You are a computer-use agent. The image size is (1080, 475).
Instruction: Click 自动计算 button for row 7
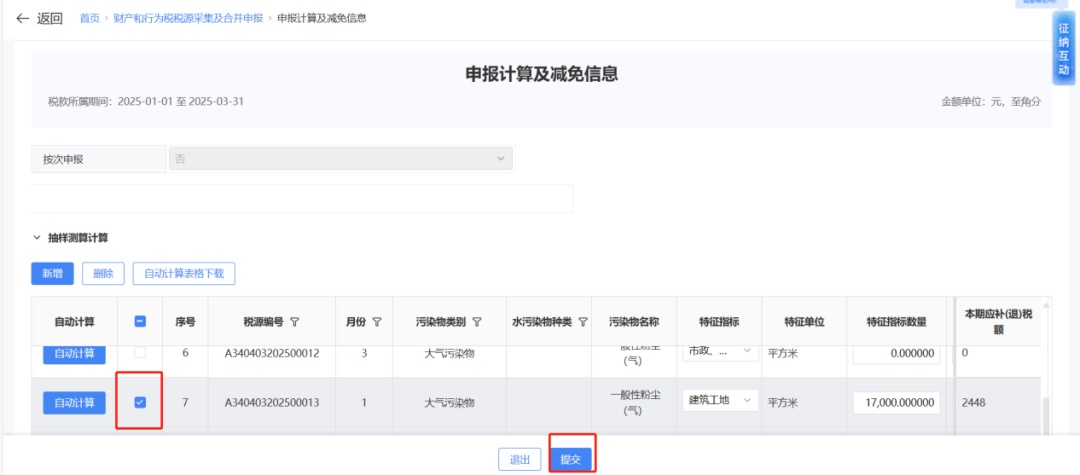pos(74,402)
